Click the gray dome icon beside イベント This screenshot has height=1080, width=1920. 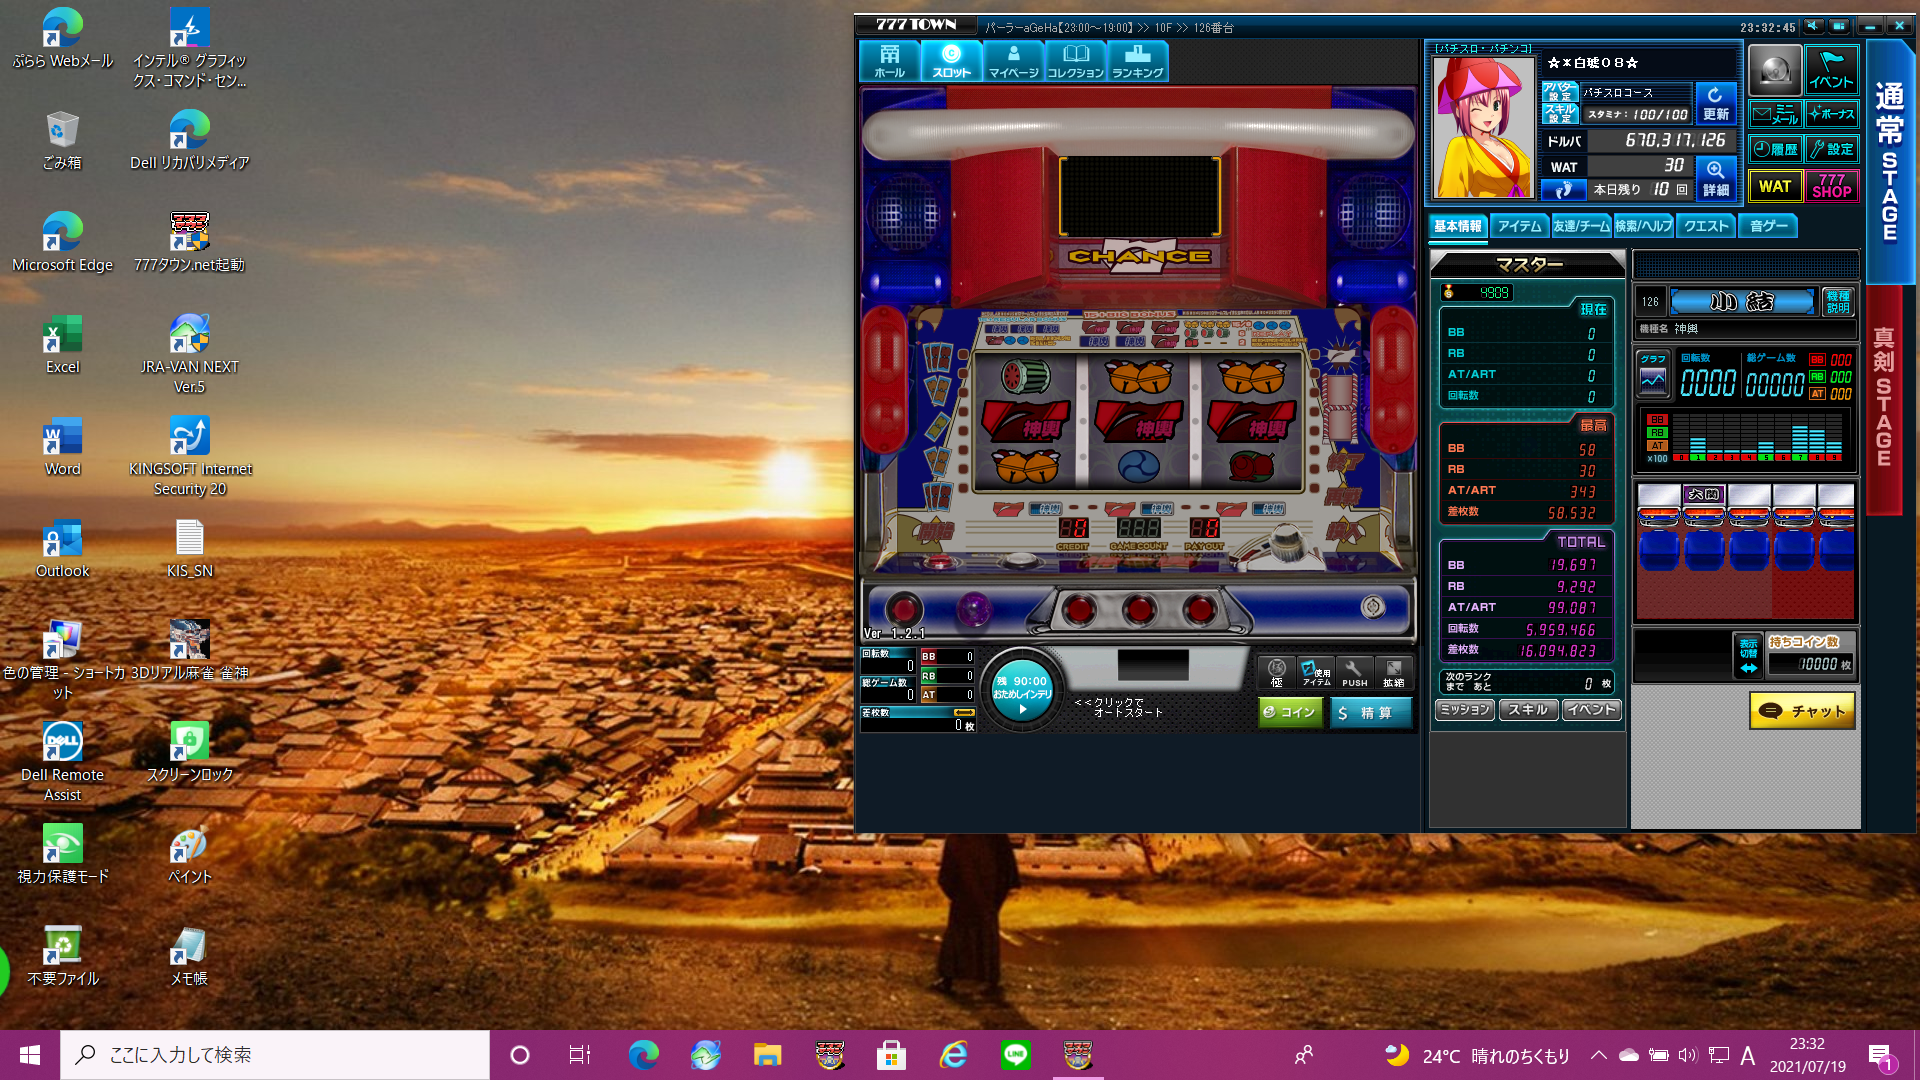point(1775,70)
